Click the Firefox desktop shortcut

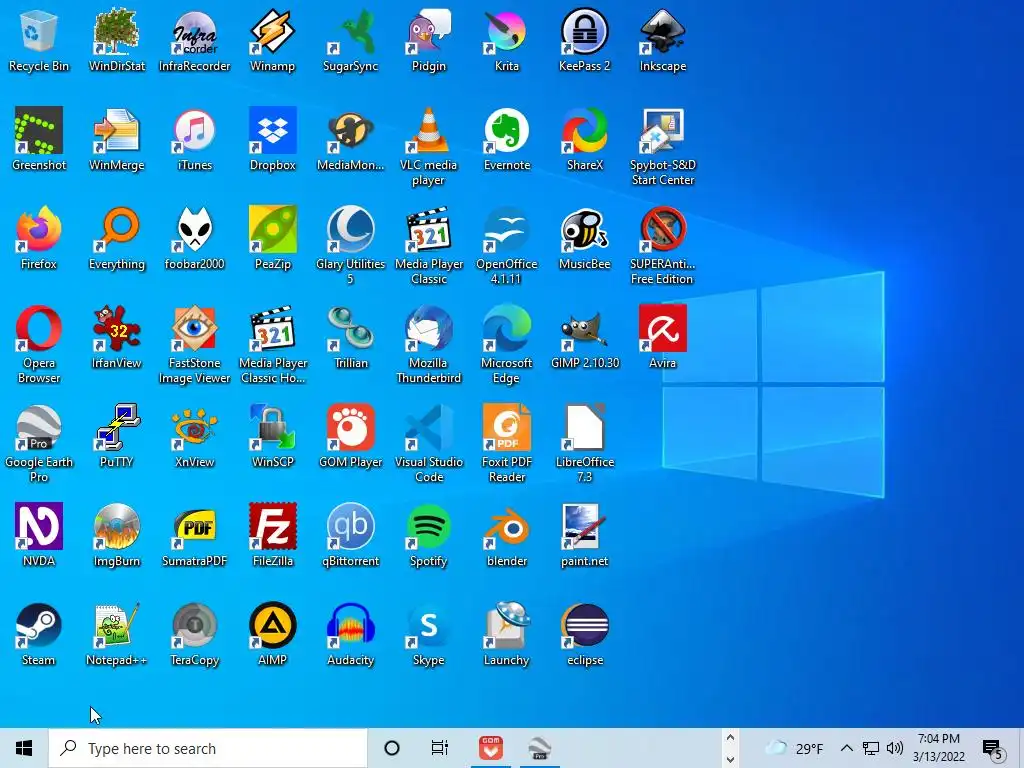39,238
